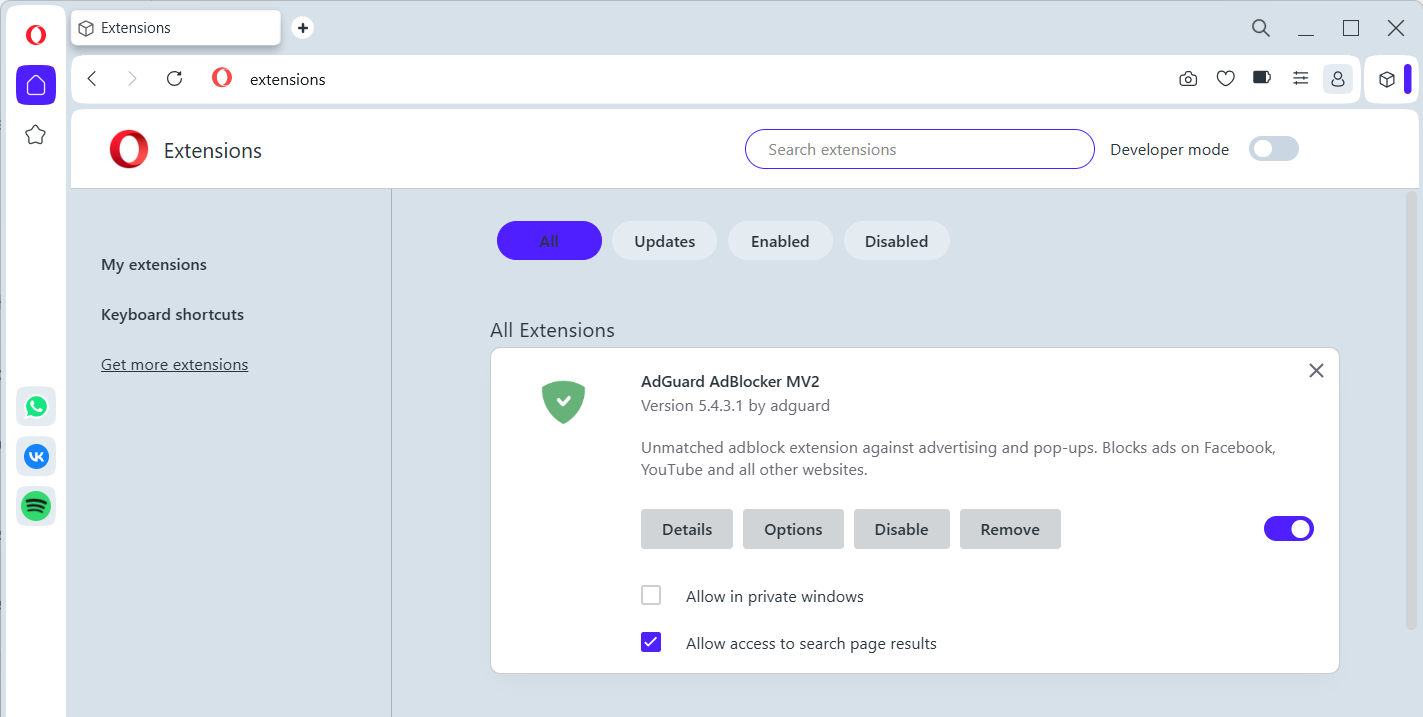Click the Opera logo beside Extensions heading

tap(129, 150)
